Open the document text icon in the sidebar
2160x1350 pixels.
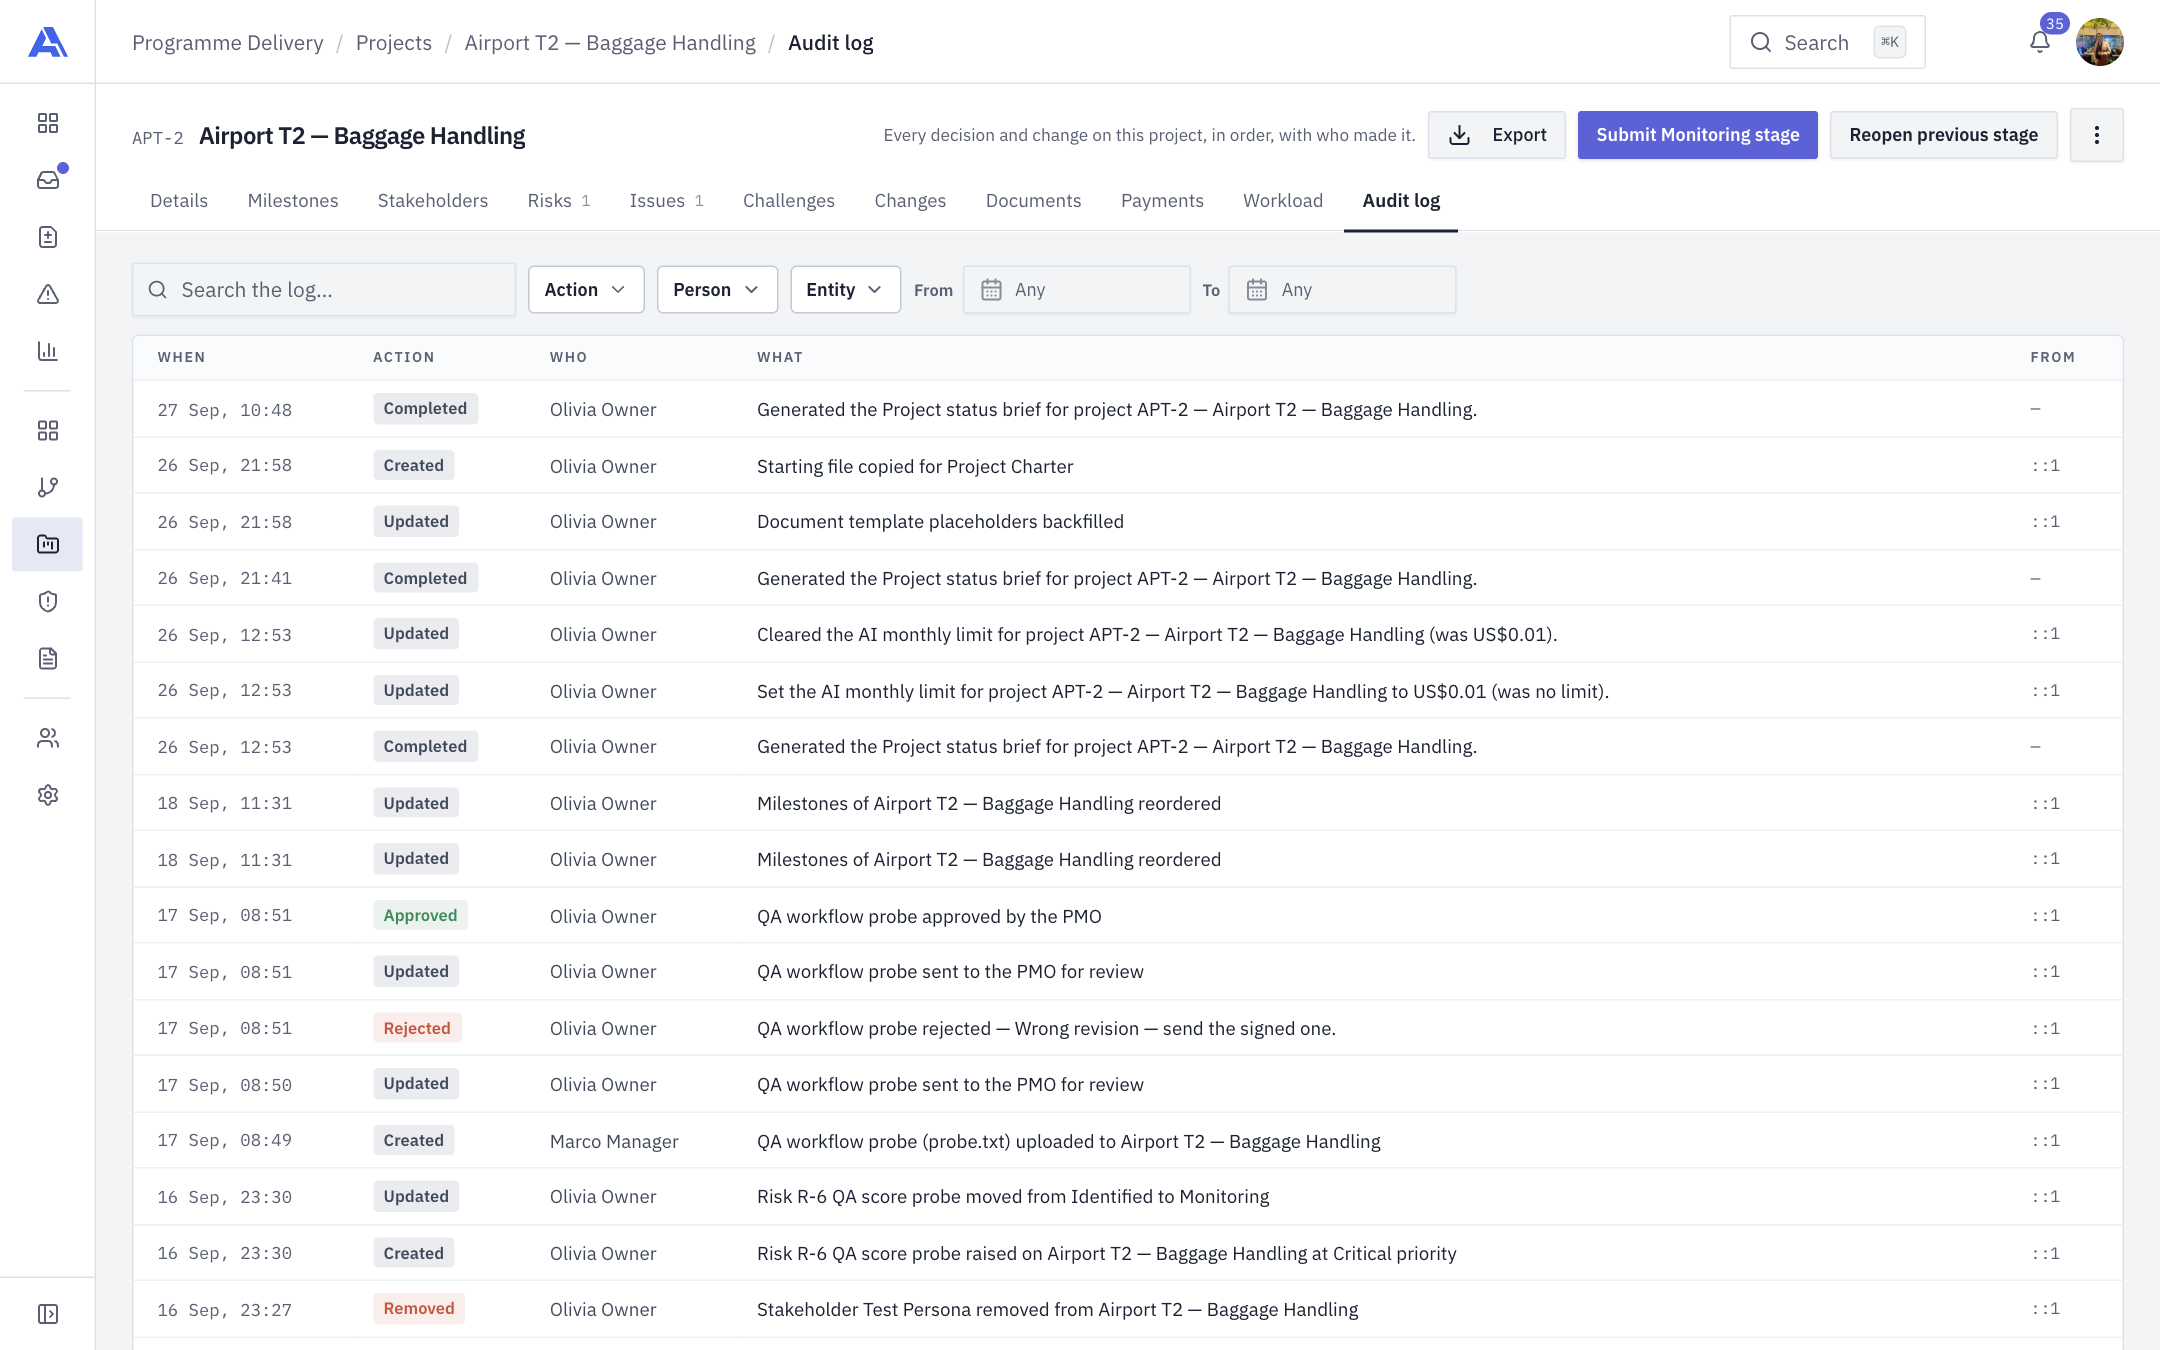(47, 658)
